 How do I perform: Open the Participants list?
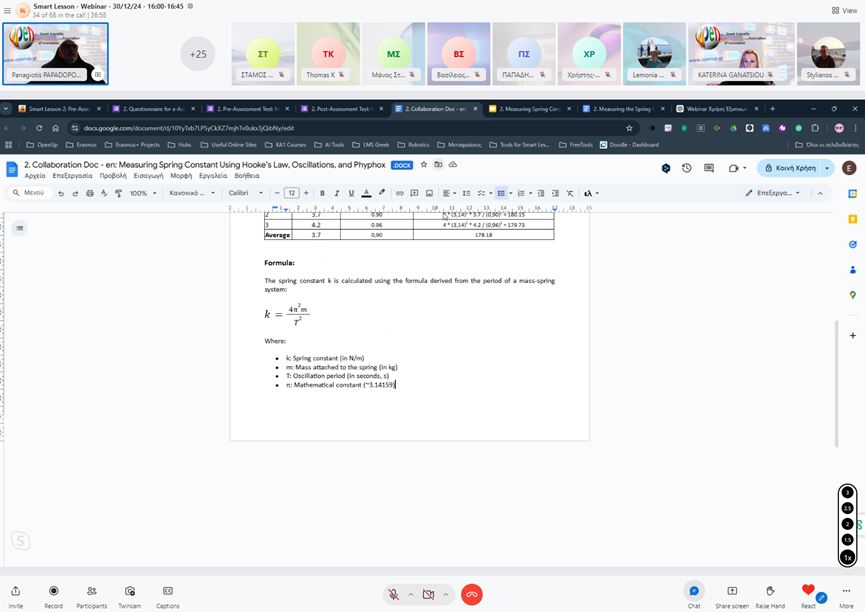click(91, 591)
